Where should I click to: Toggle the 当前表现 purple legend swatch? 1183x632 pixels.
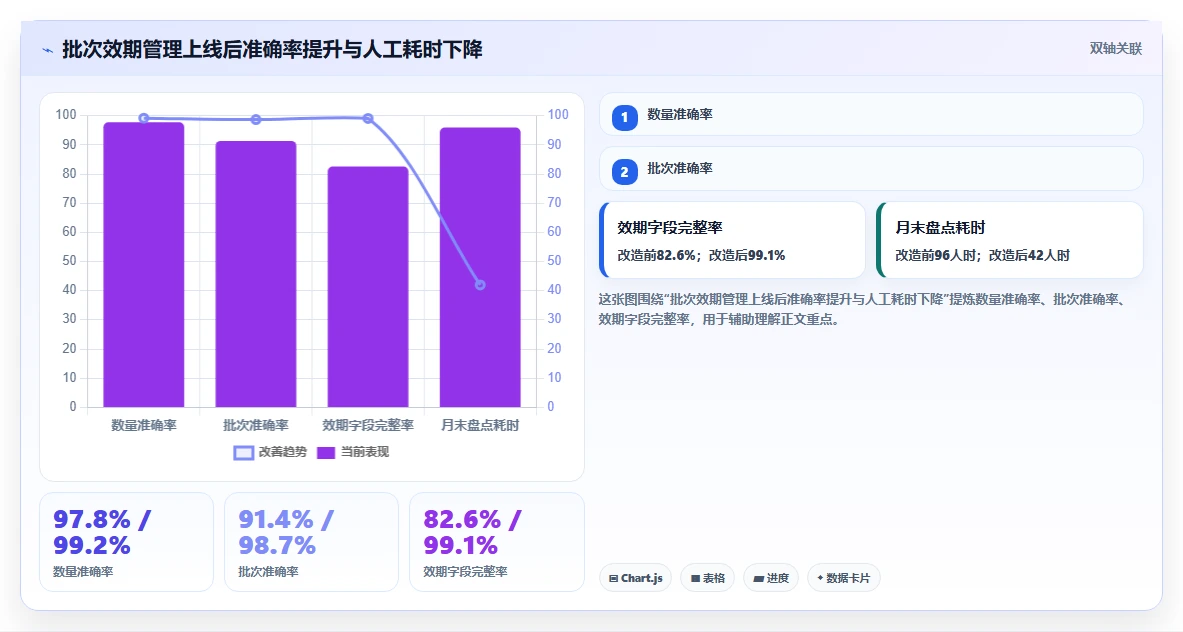point(325,453)
